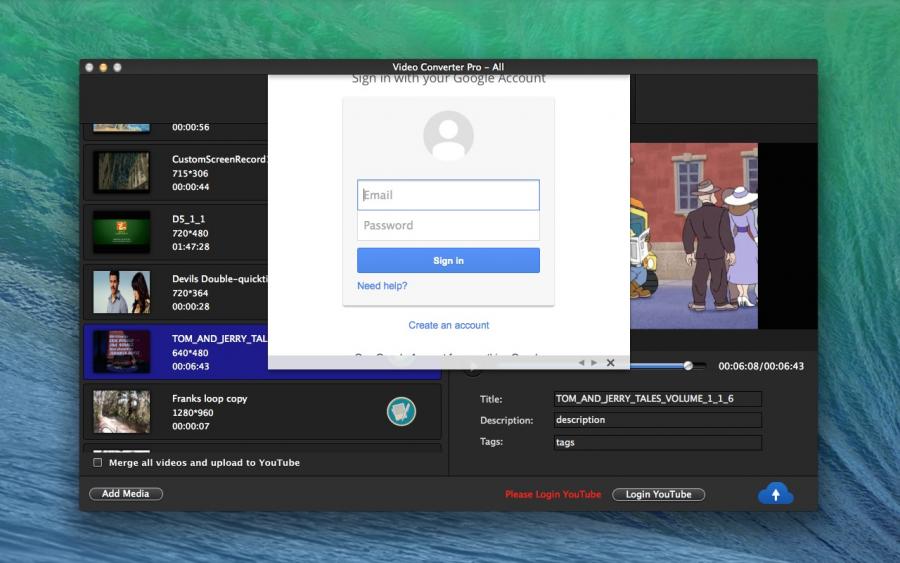Click the '00:06:08/00:06:43' playback time
The image size is (900, 563).
pyautogui.click(x=761, y=366)
